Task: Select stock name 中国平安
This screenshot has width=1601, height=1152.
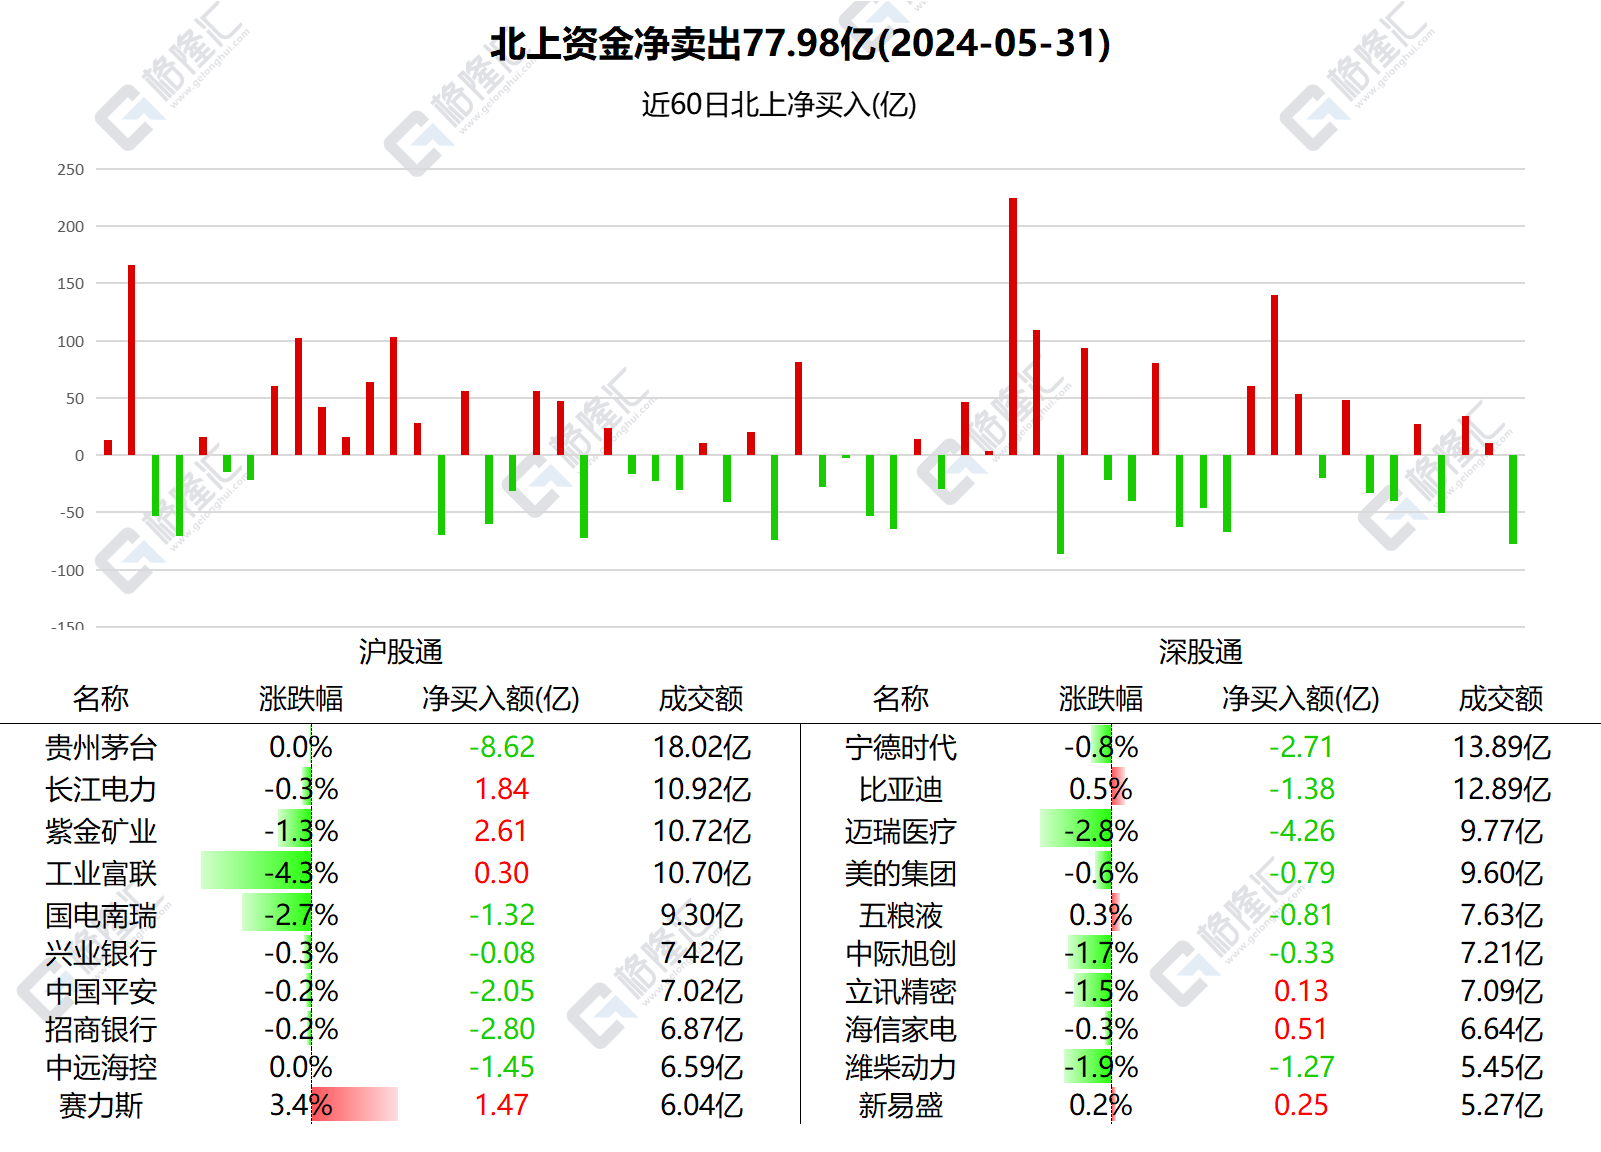Action: coord(101,991)
